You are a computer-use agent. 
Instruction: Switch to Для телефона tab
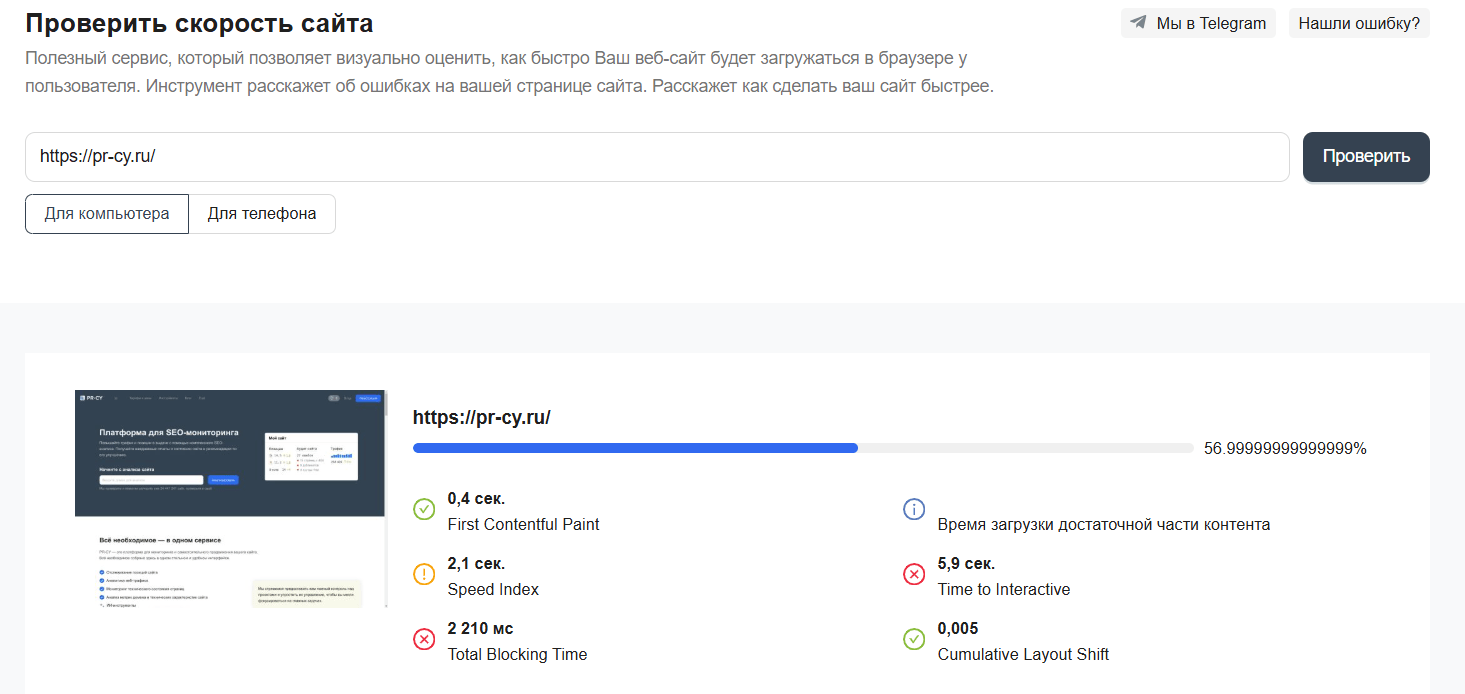(x=262, y=214)
